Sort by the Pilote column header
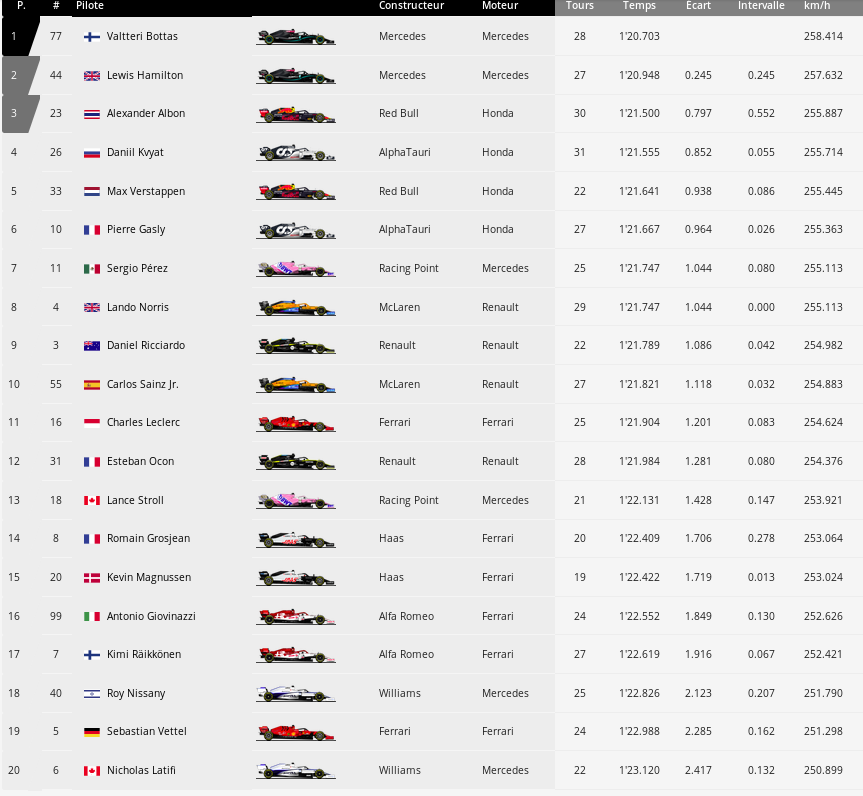This screenshot has width=863, height=796. 90,6
